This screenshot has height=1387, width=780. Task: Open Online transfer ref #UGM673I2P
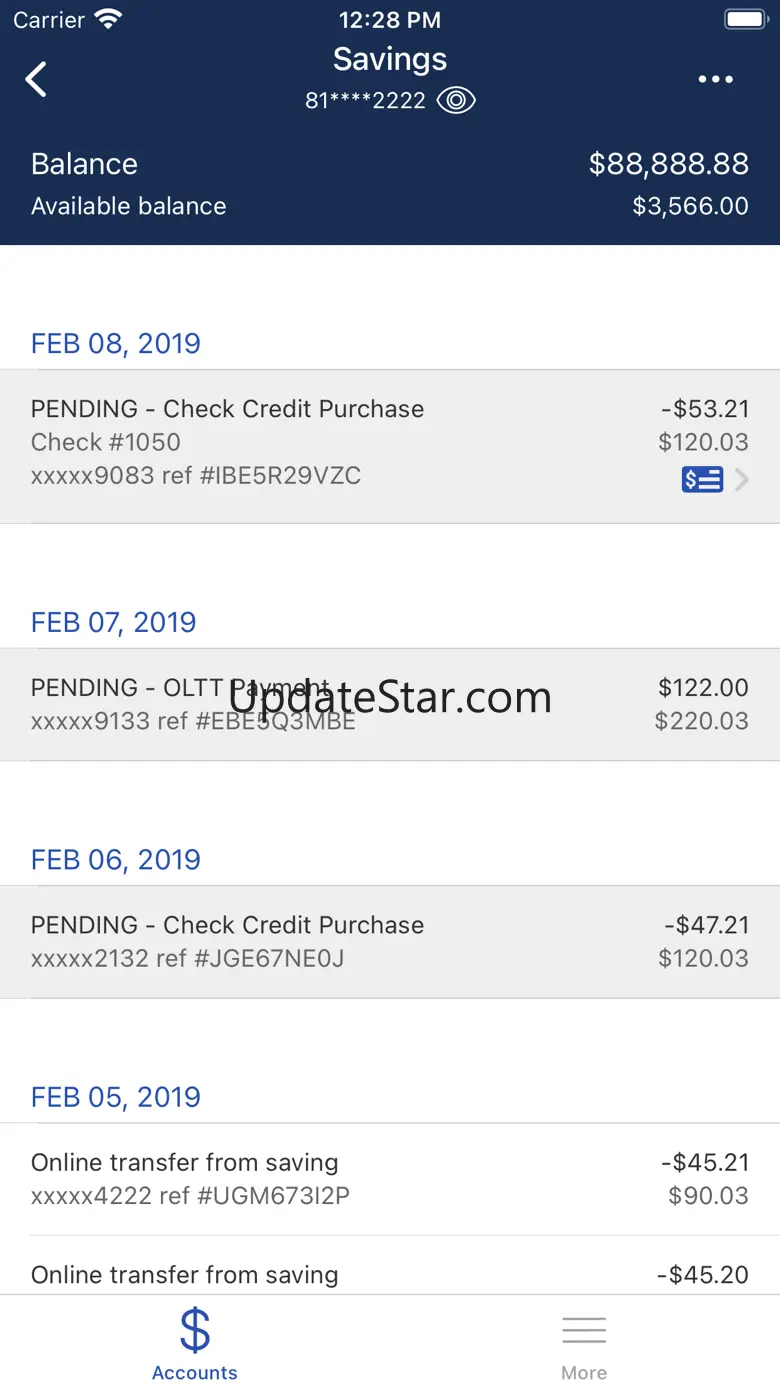tap(390, 1178)
